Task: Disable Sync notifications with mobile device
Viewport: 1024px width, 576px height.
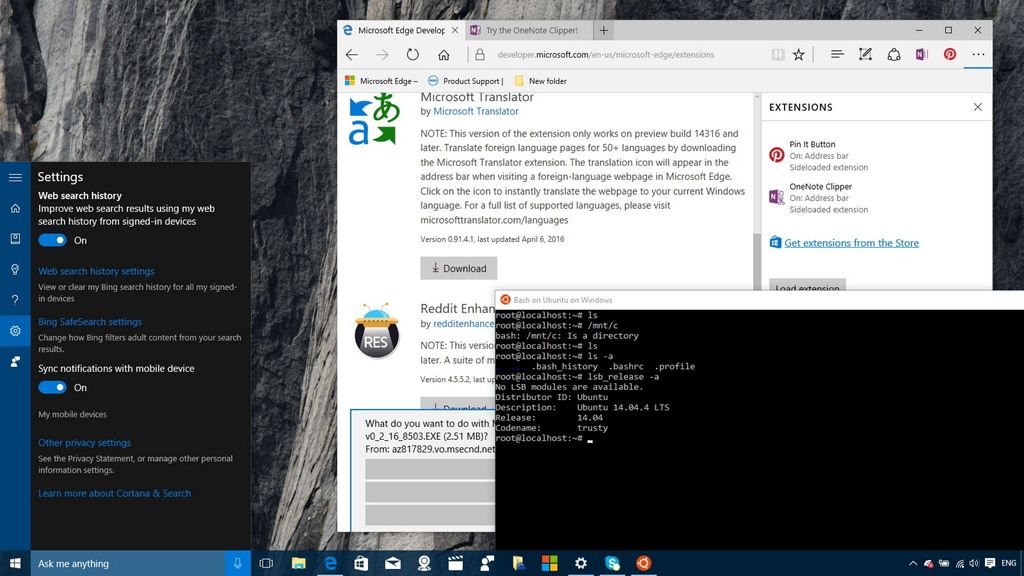Action: [51, 387]
